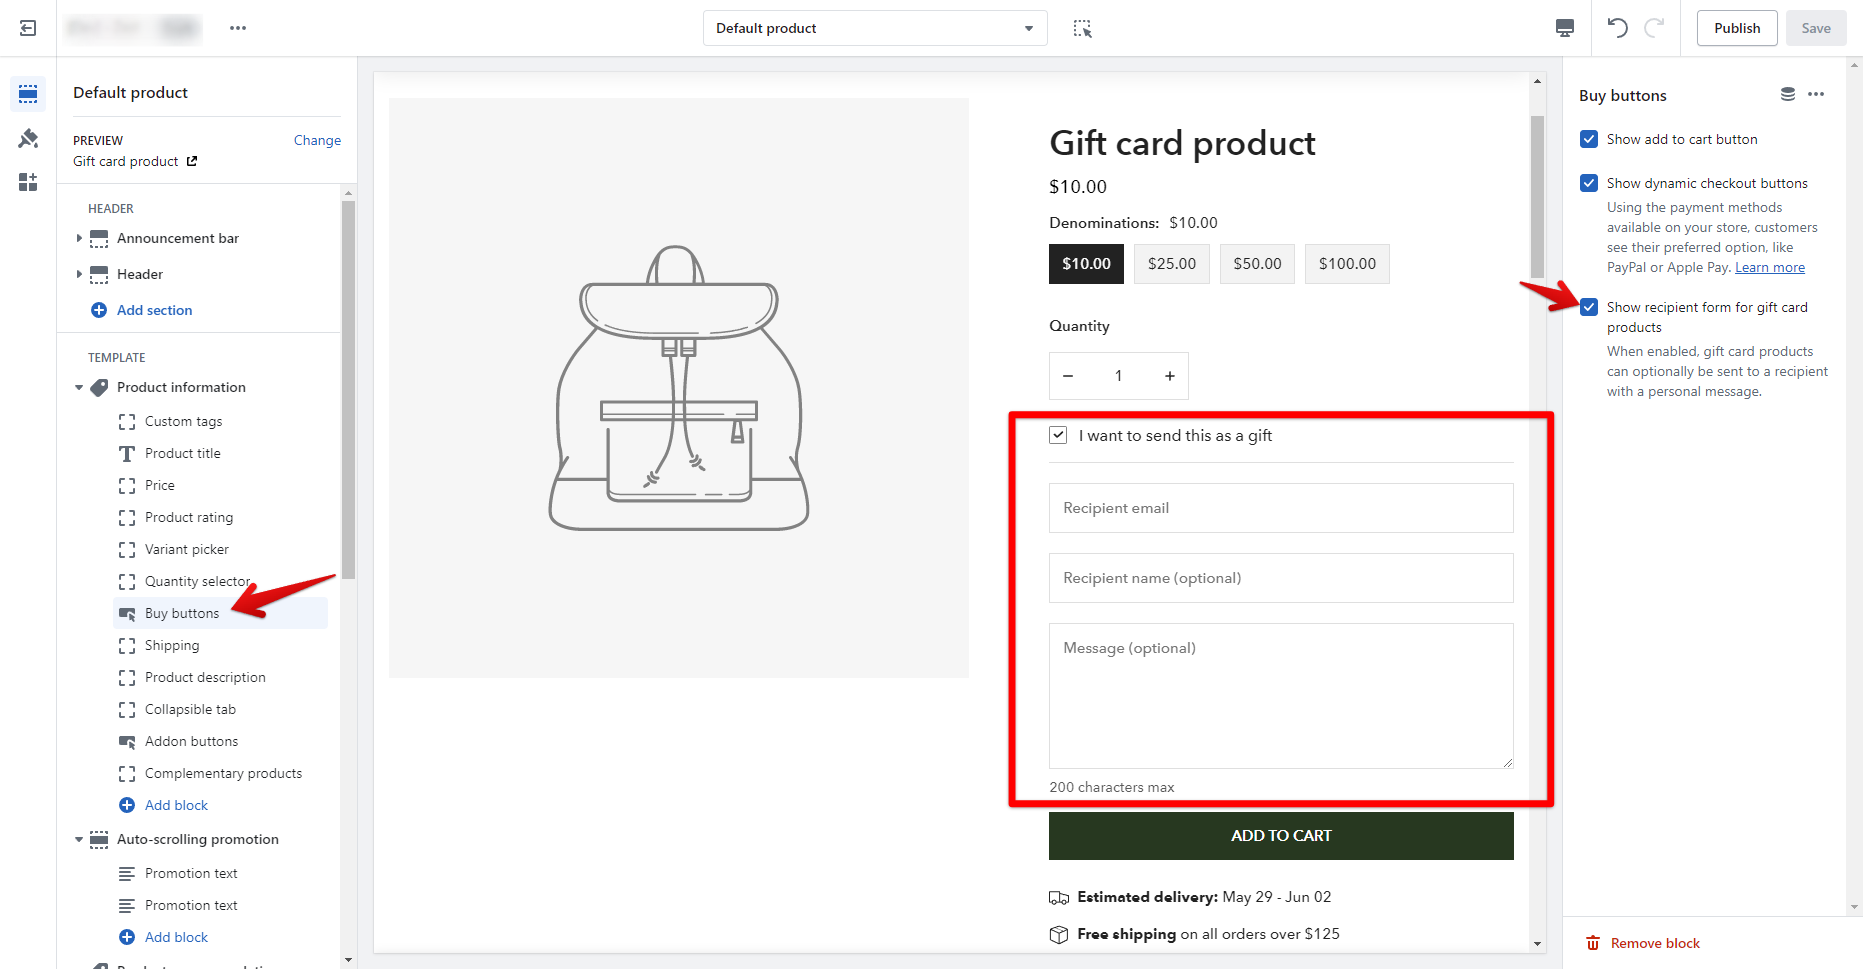Screen dimensions: 1863x969
Task: Open Gift card product external link icon
Action: point(192,161)
